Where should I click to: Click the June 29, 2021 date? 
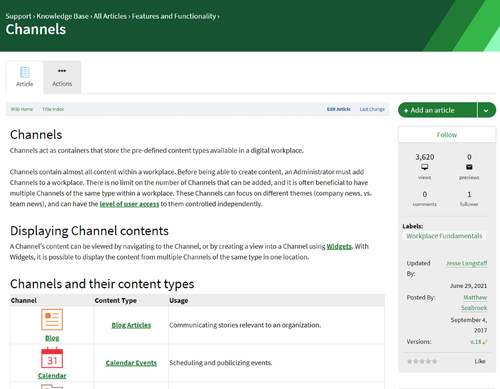point(468,286)
